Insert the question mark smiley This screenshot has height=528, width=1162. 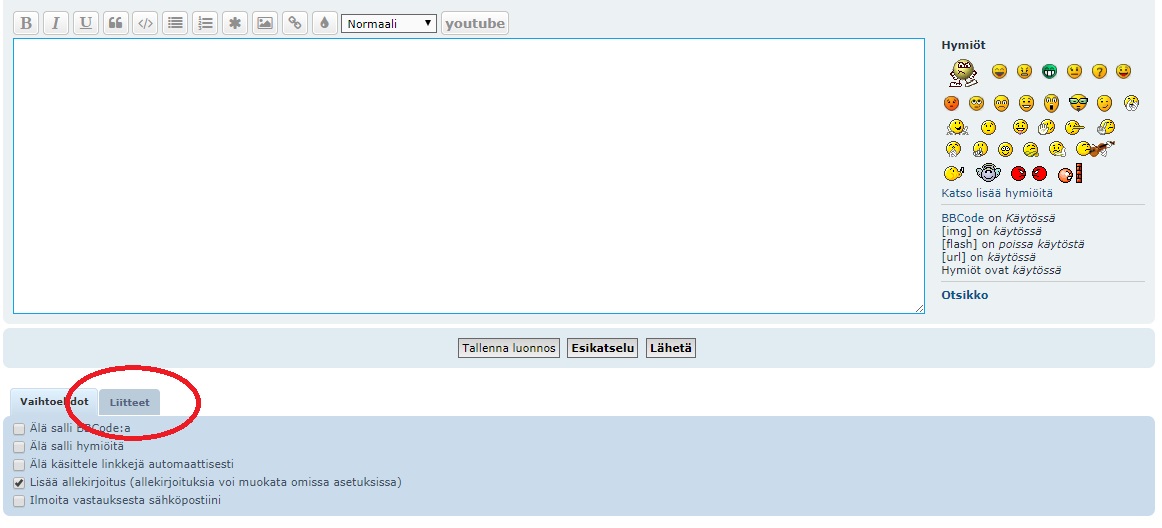click(x=1099, y=71)
